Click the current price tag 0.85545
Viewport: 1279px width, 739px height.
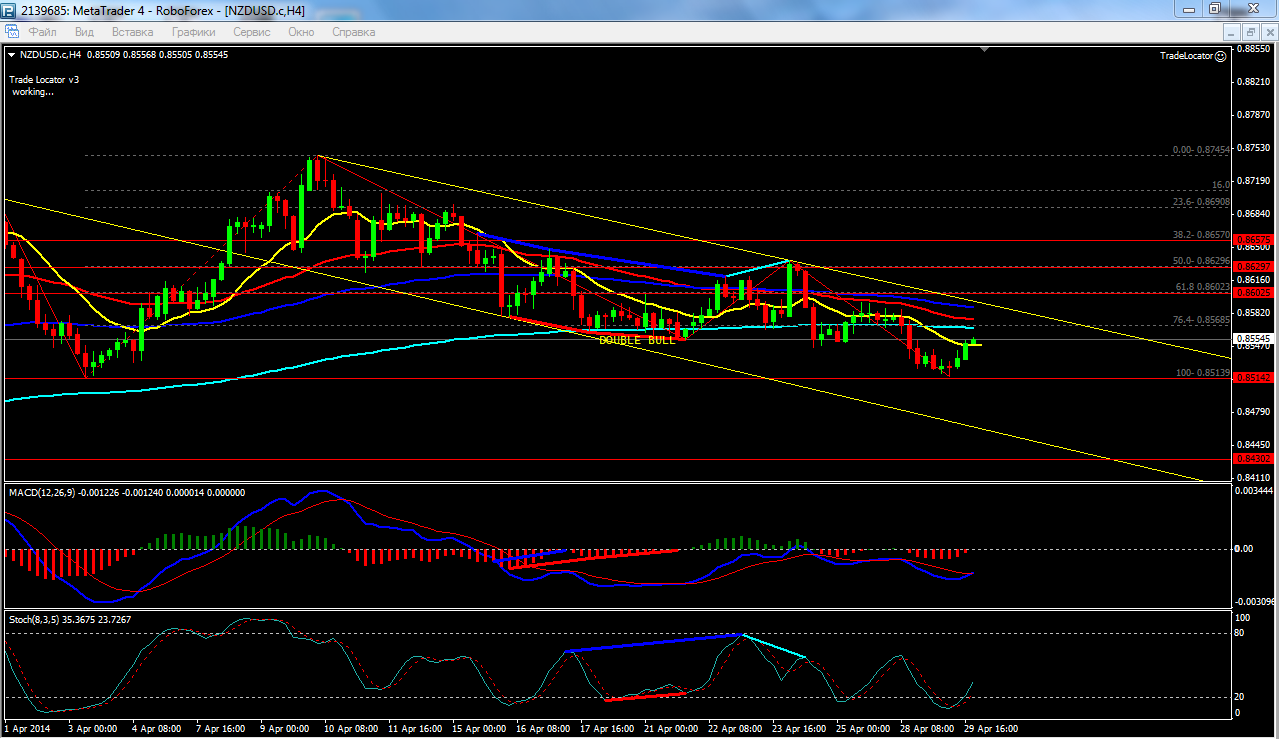[1251, 339]
